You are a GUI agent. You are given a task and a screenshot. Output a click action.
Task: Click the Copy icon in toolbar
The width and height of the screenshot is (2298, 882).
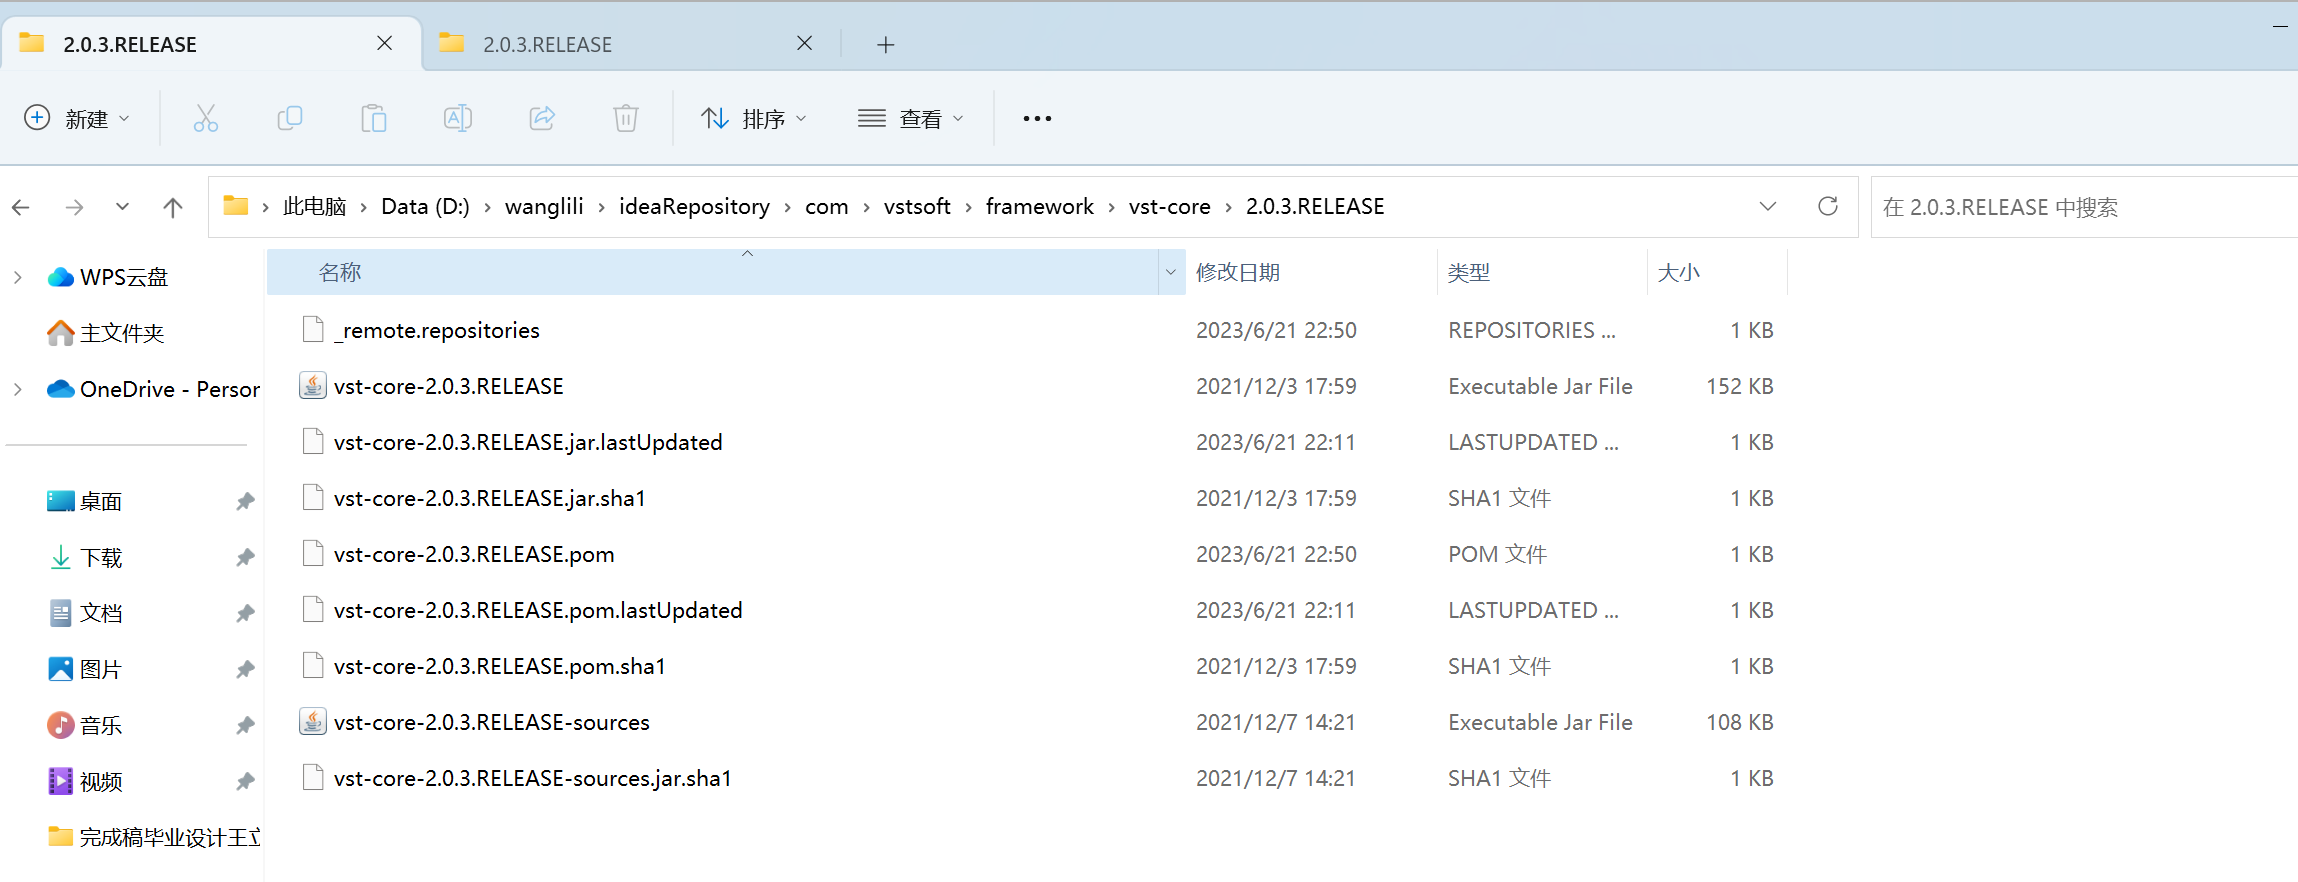[x=290, y=119]
